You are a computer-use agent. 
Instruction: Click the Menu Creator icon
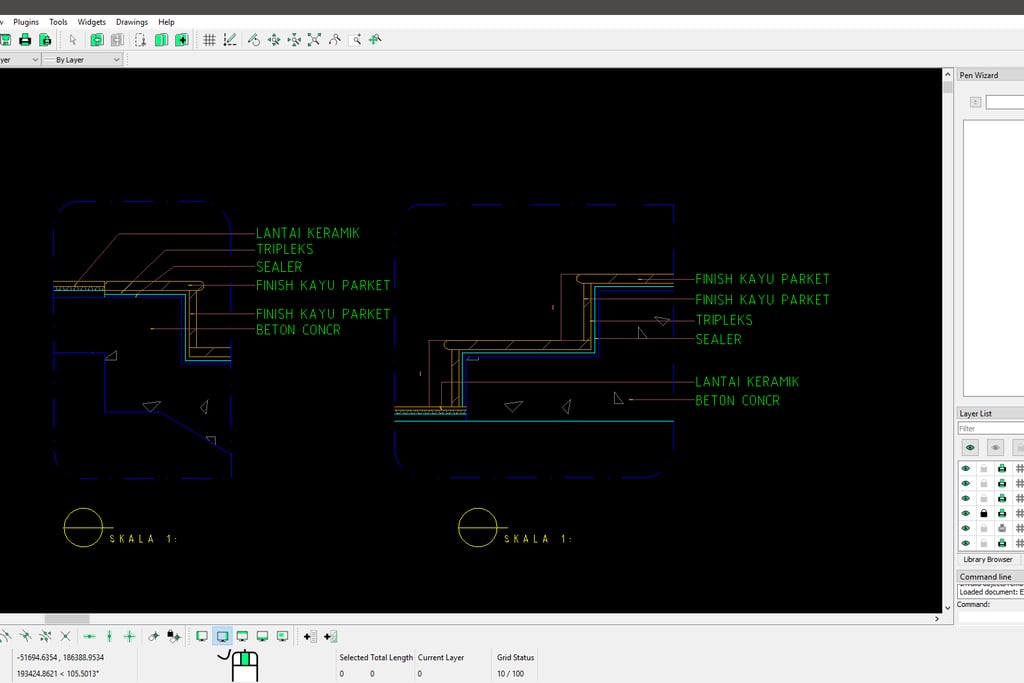pos(310,636)
